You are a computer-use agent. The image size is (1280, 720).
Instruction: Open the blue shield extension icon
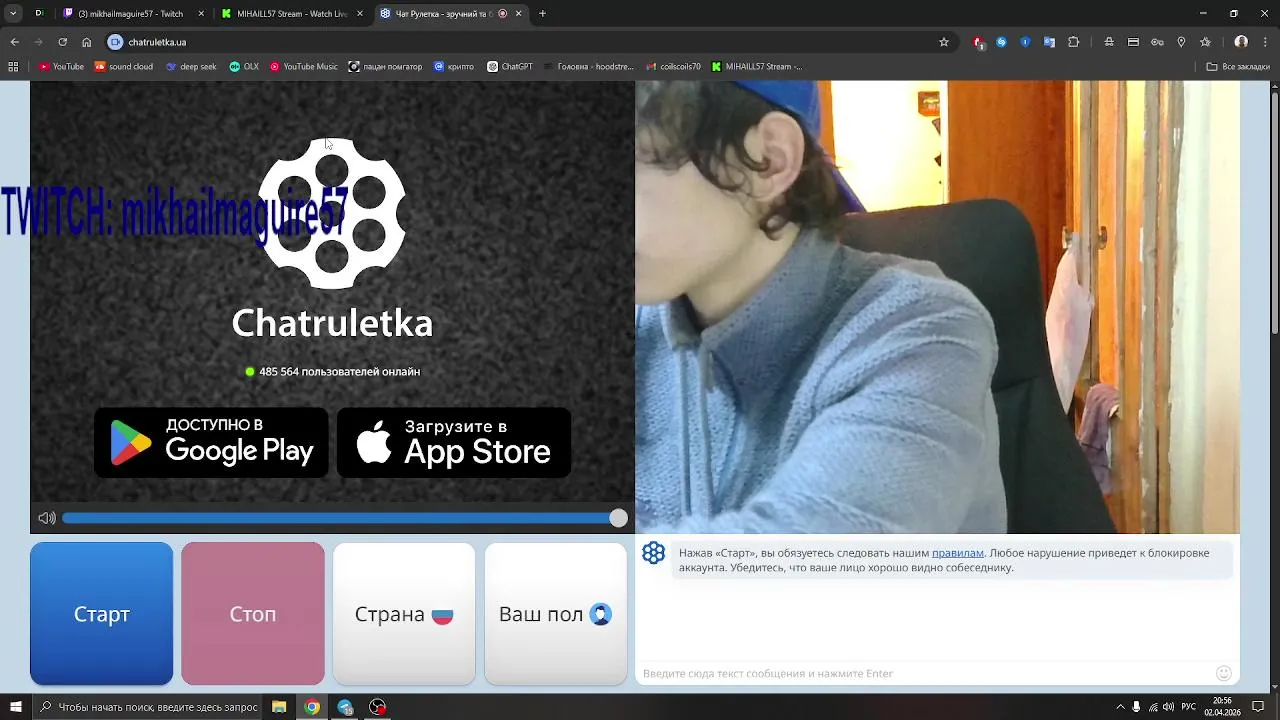1025,42
